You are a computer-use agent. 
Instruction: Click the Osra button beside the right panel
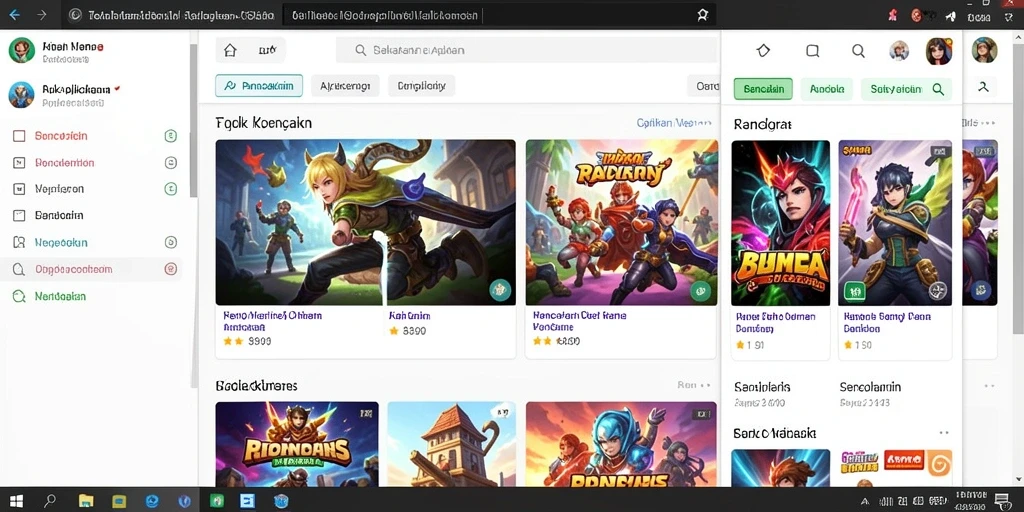704,86
